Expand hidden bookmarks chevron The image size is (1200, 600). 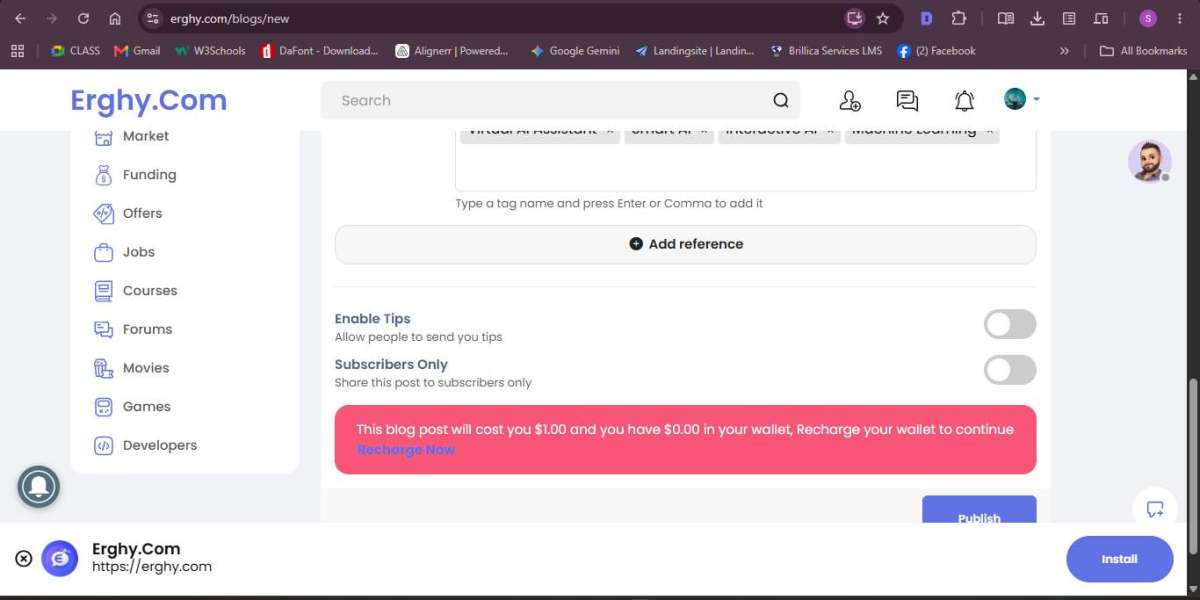1064,51
